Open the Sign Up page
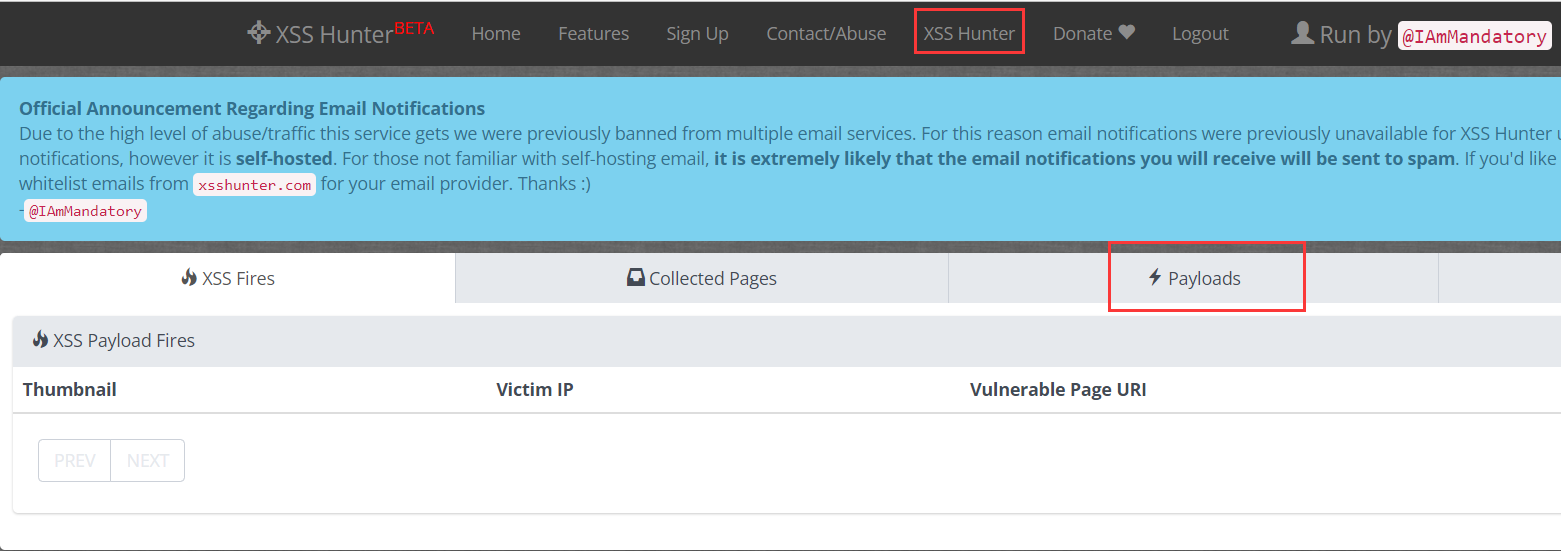 click(x=697, y=33)
